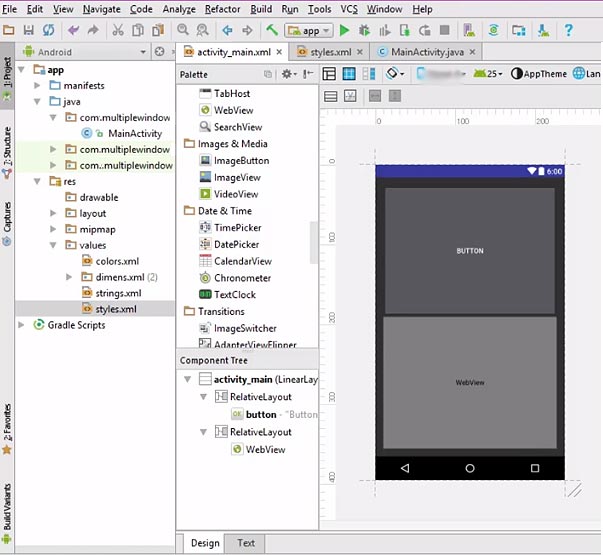Screen dimensions: 603x555
Task: Click the Sync Gradle icon
Action: 494,30
